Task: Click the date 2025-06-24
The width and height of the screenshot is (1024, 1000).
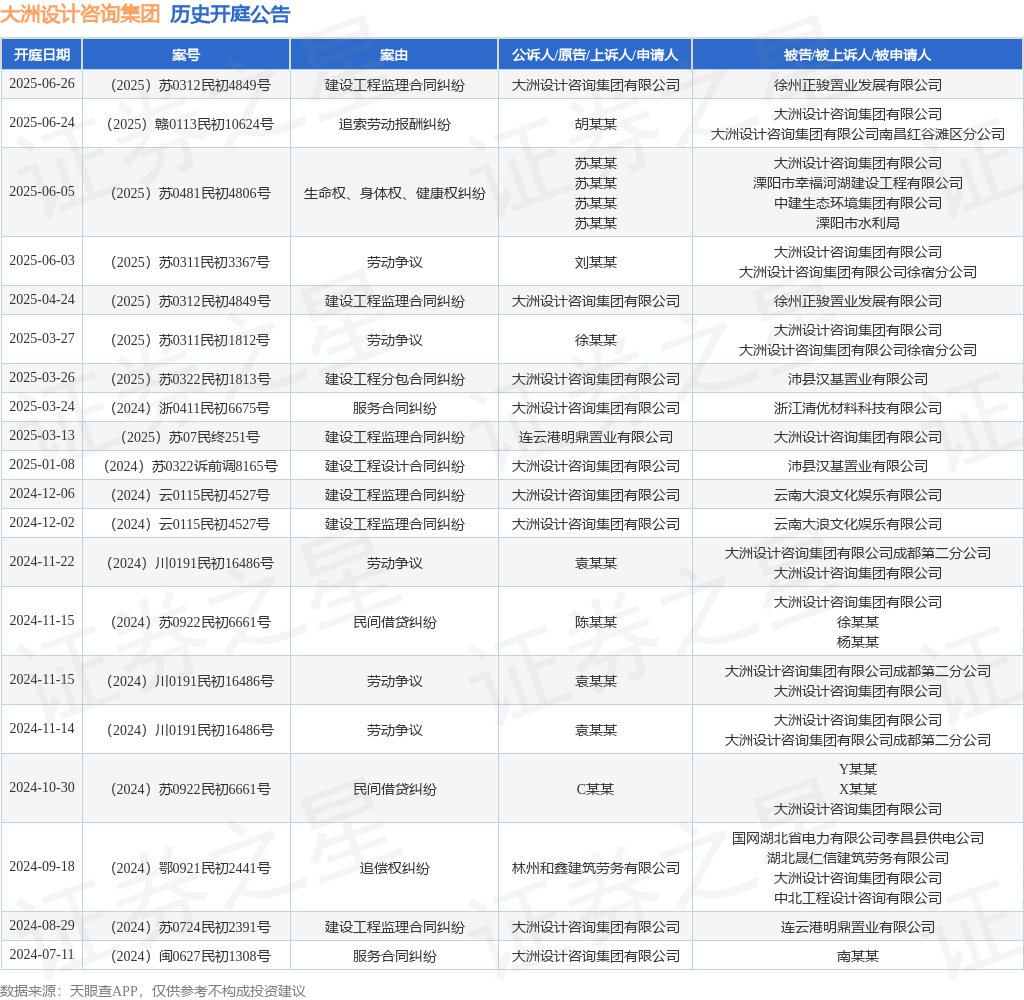Action: pyautogui.click(x=42, y=123)
